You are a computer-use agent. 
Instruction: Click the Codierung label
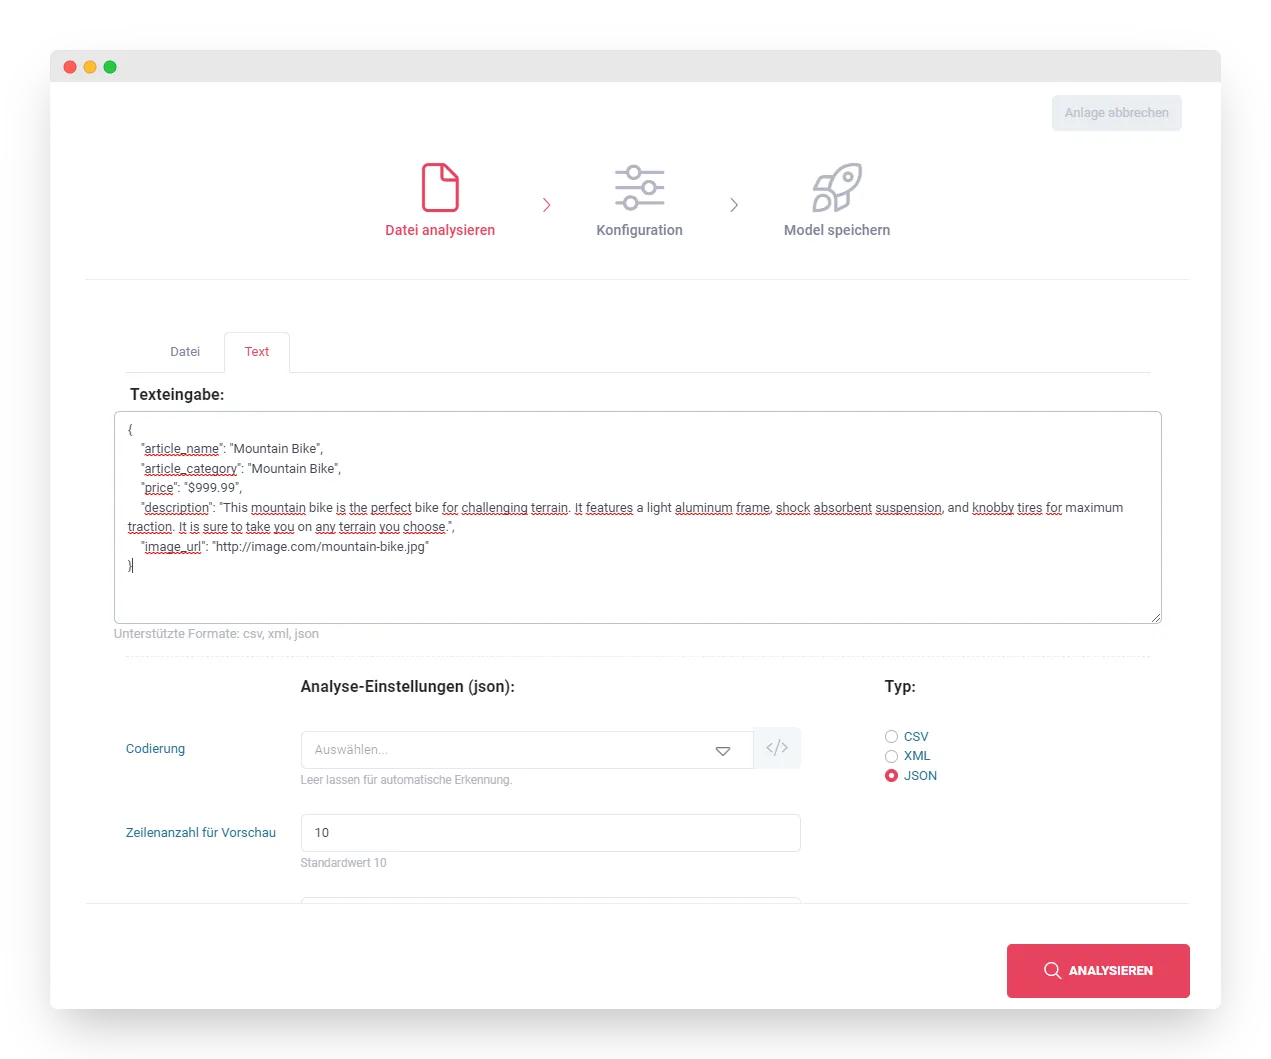coord(155,749)
